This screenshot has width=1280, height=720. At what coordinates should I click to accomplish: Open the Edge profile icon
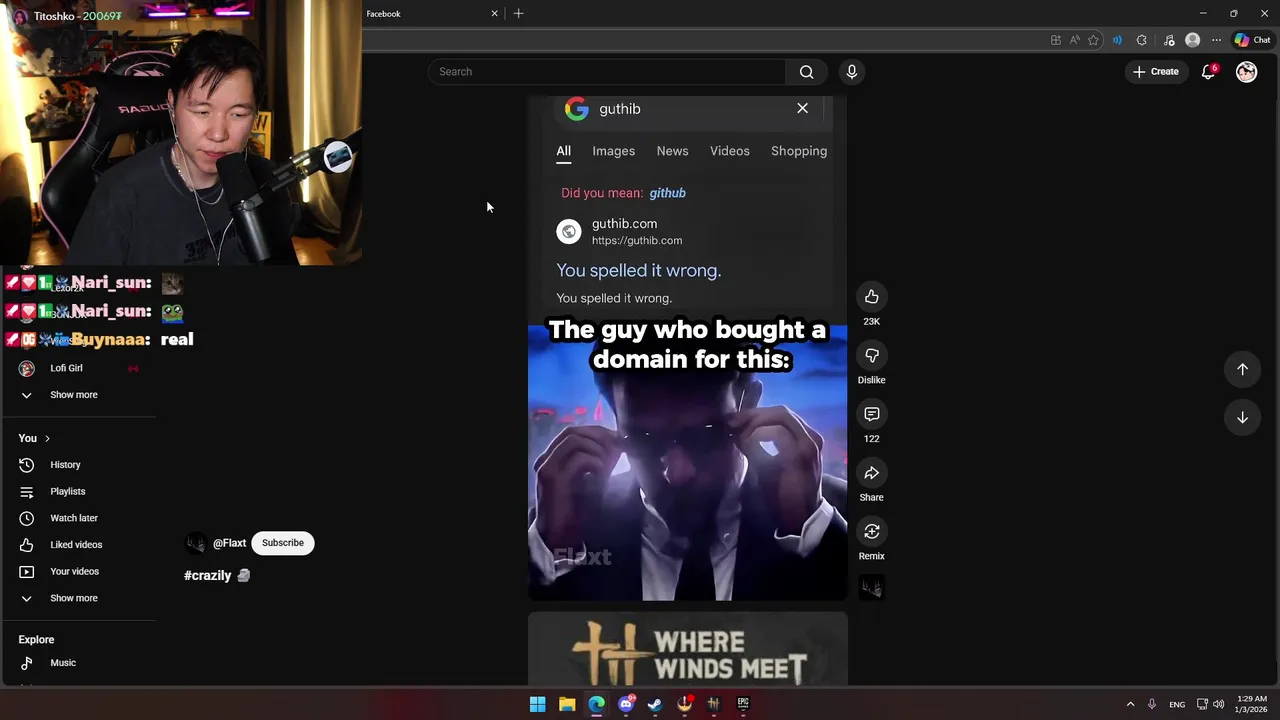[x=1192, y=40]
